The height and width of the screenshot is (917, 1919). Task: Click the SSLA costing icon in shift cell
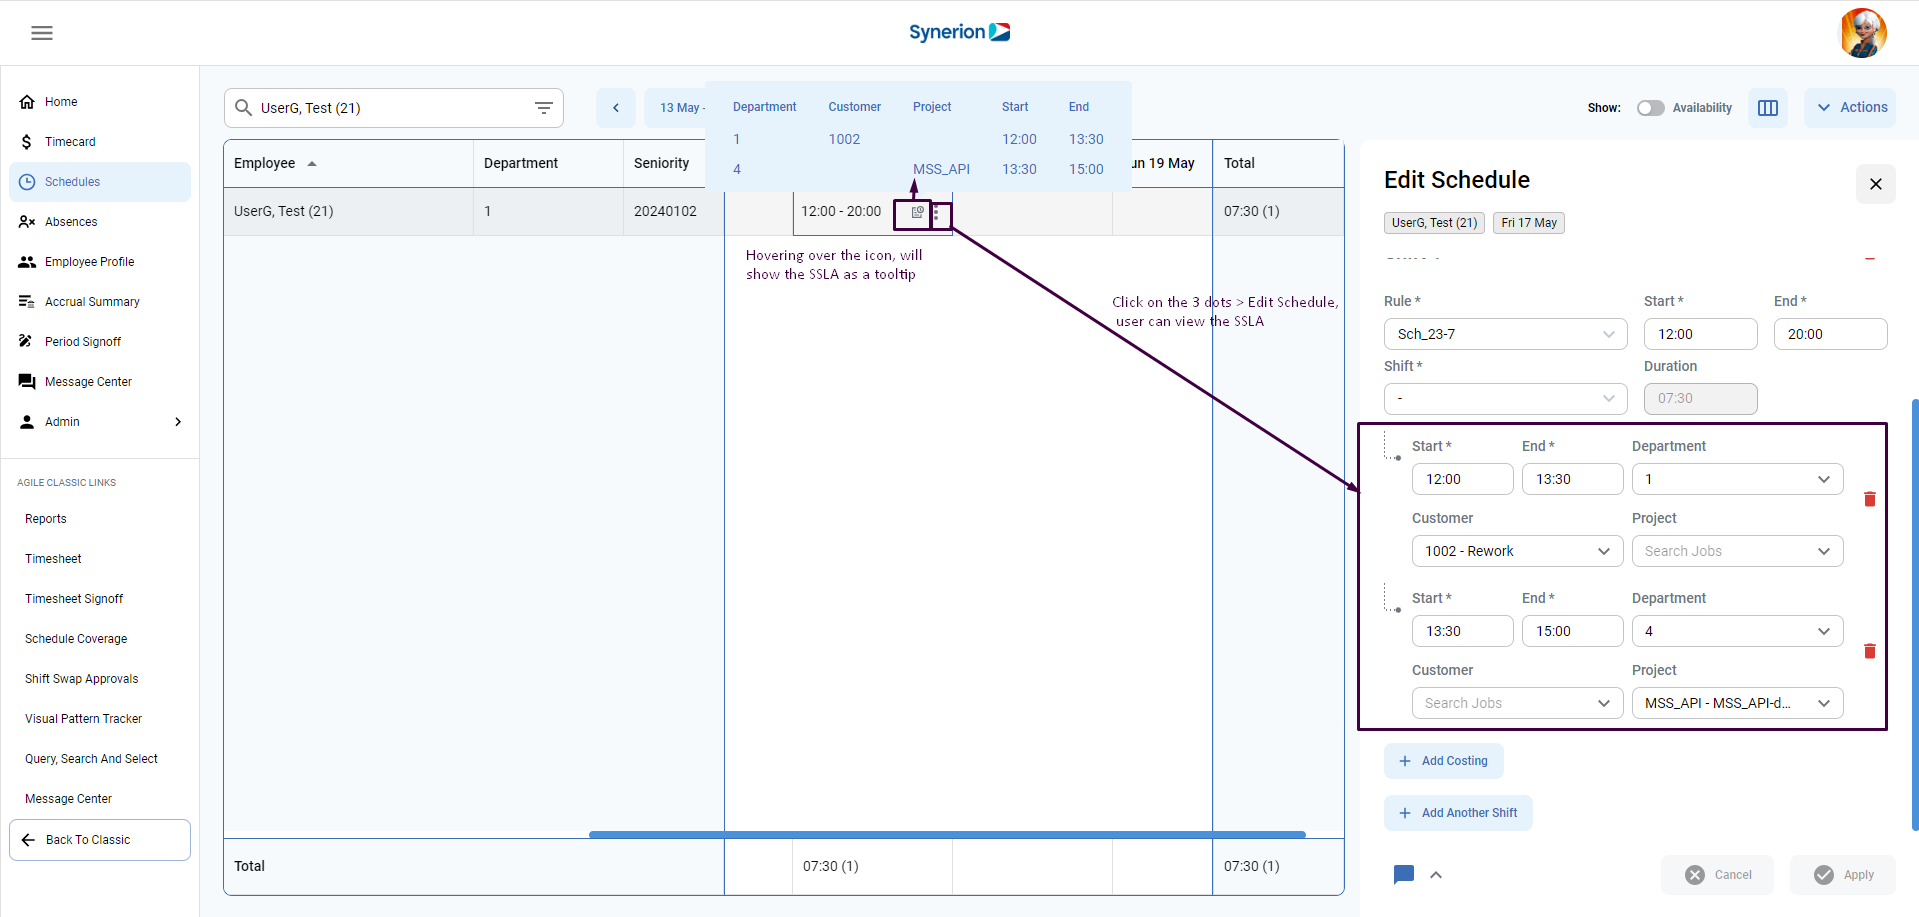917,212
